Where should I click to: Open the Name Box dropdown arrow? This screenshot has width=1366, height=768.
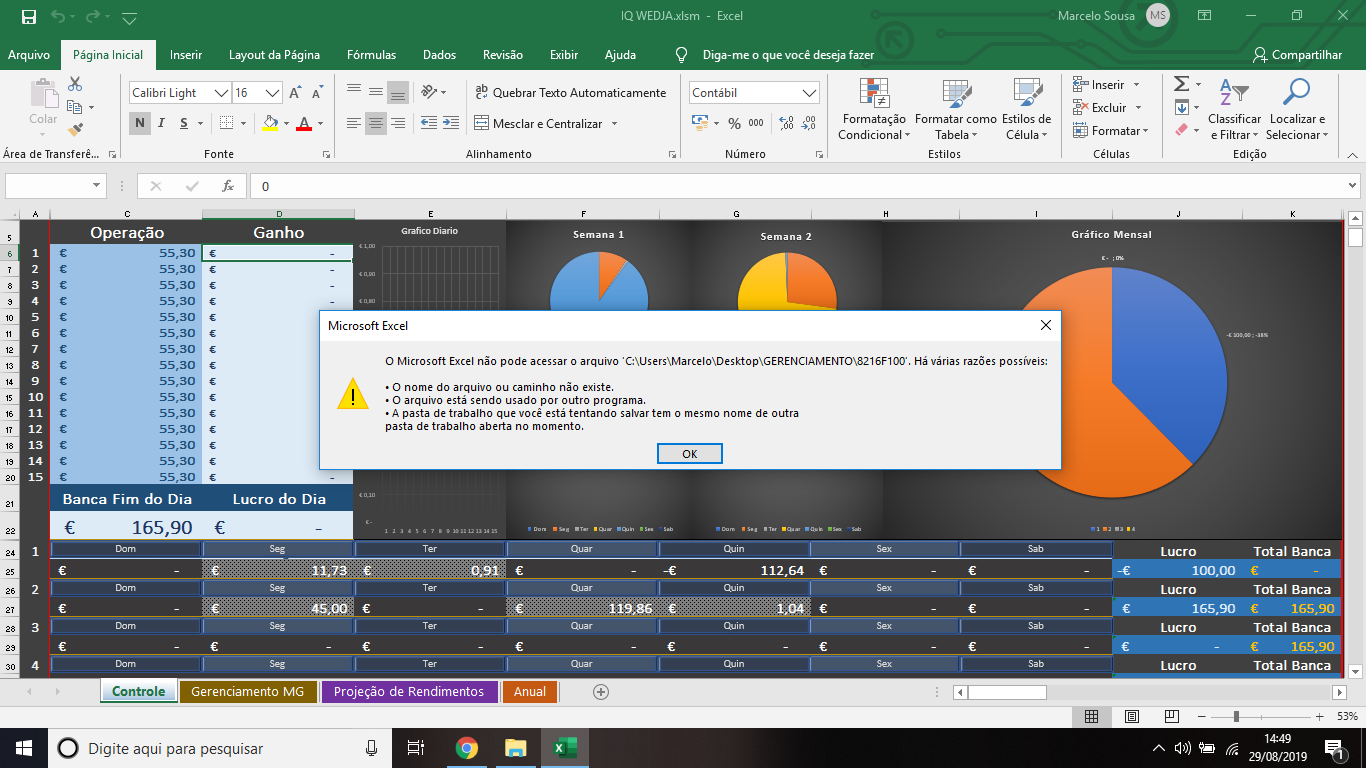[97, 186]
